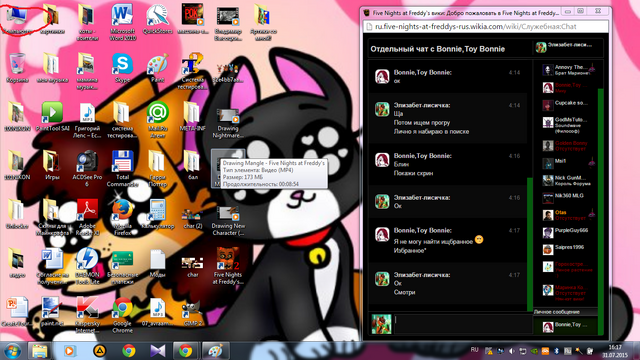The height and width of the screenshot is (360, 640).
Task: Switch to active Chrome window in taskbar
Action: tap(185, 351)
